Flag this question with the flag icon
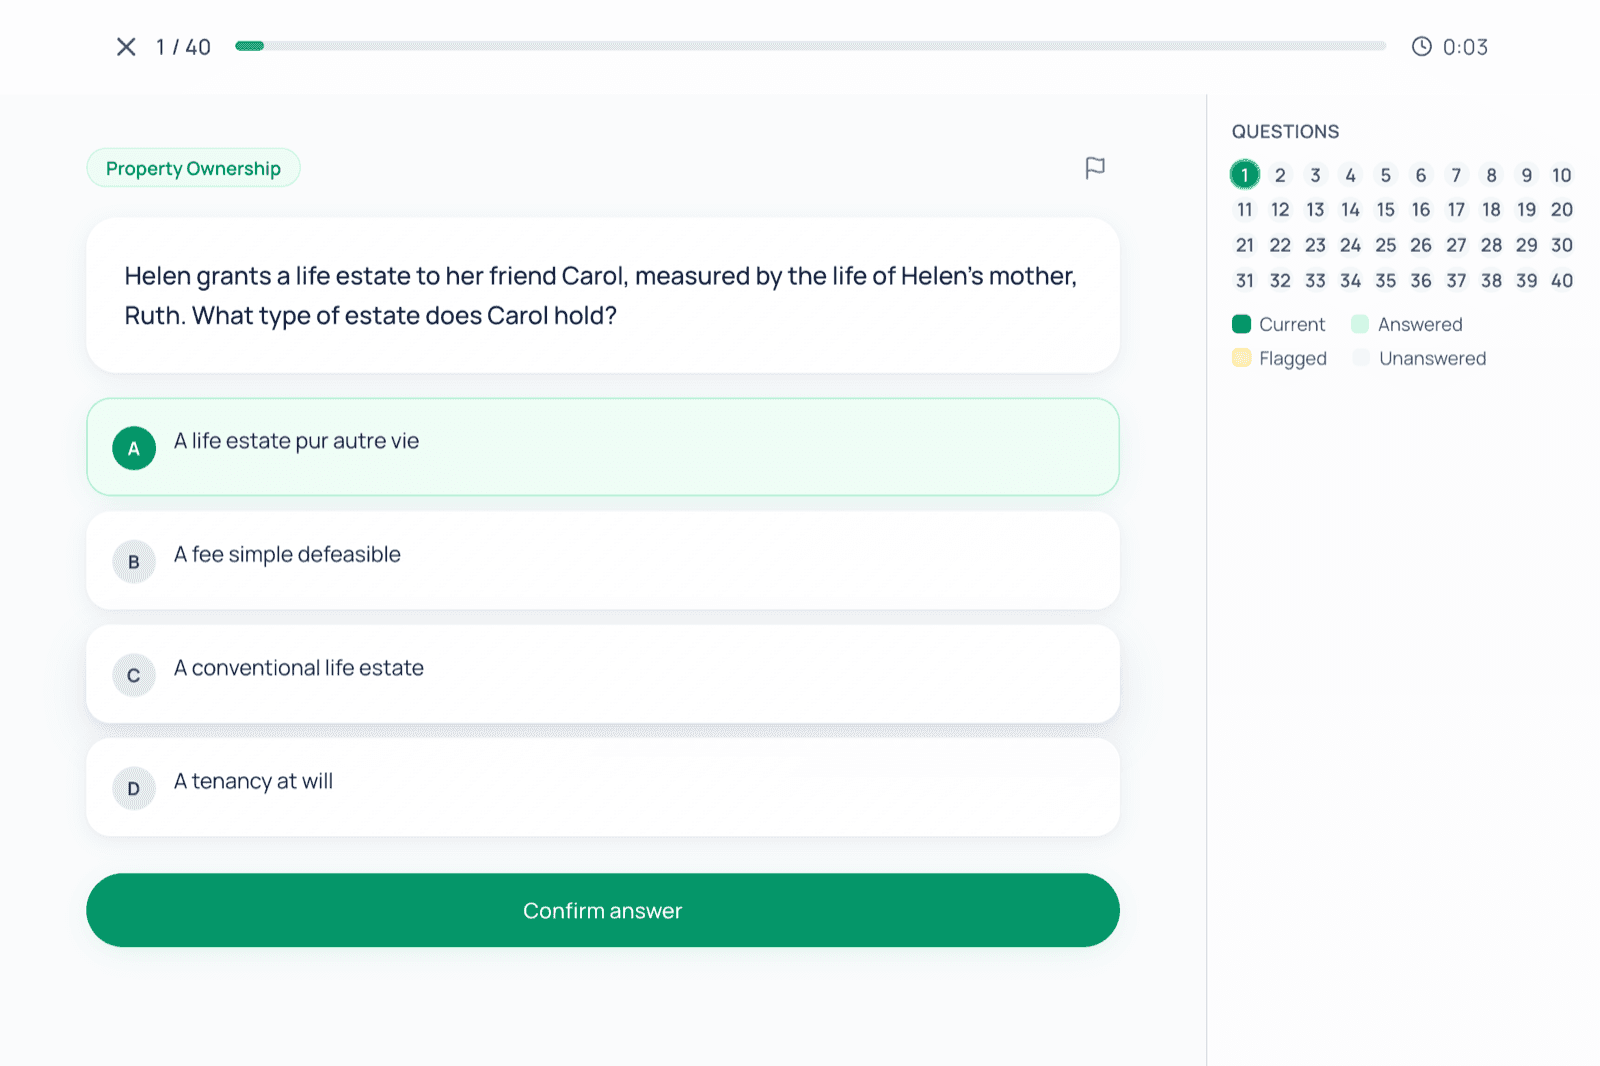1600x1066 pixels. [1095, 168]
